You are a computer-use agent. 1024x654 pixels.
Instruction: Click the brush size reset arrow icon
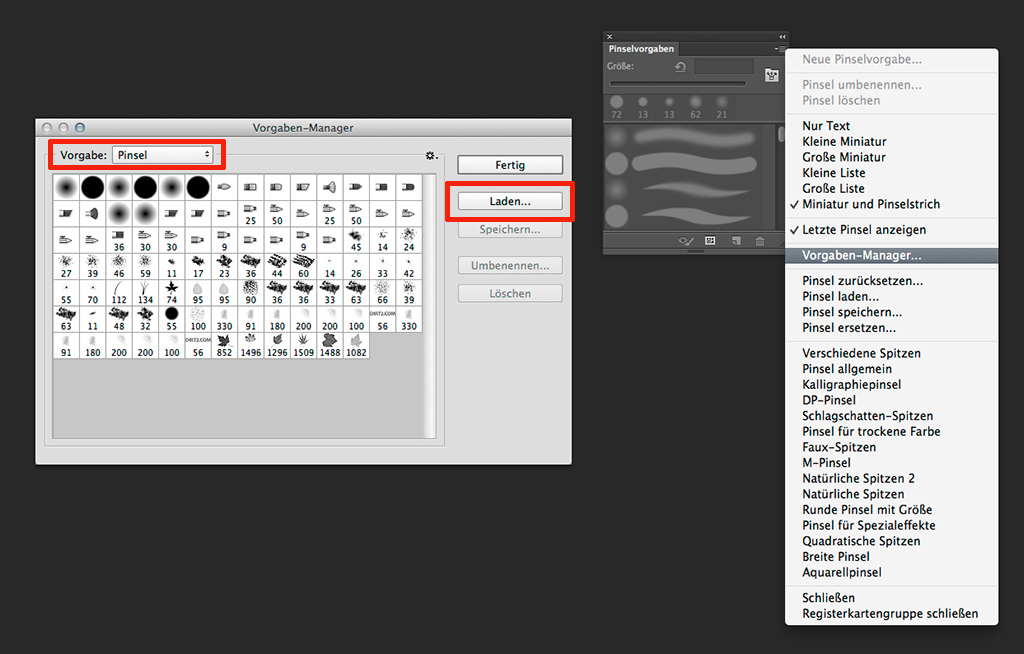680,67
